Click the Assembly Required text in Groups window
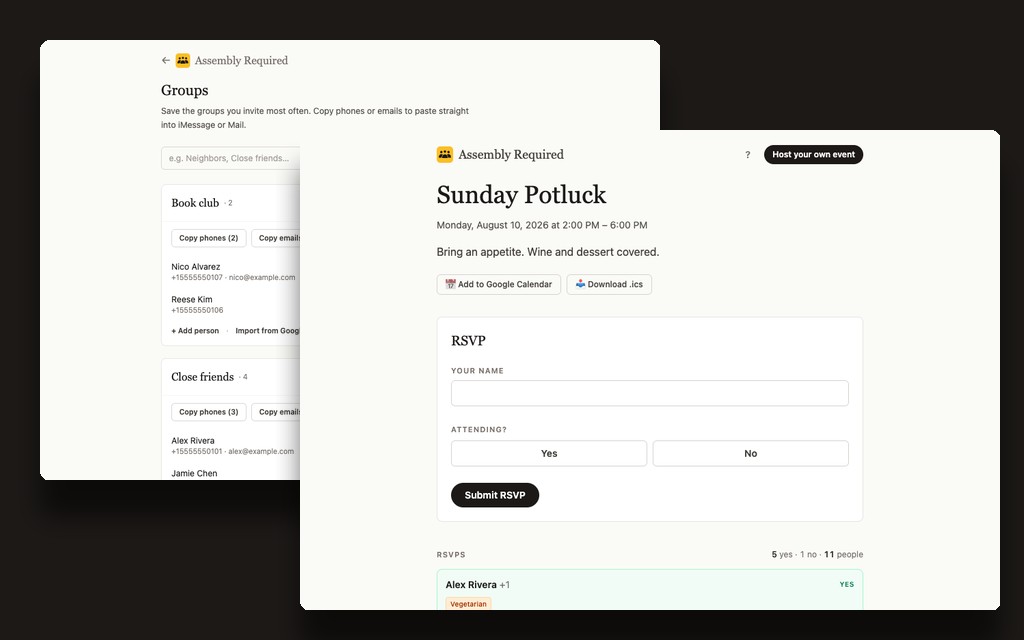Image resolution: width=1024 pixels, height=640 pixels. 241,61
